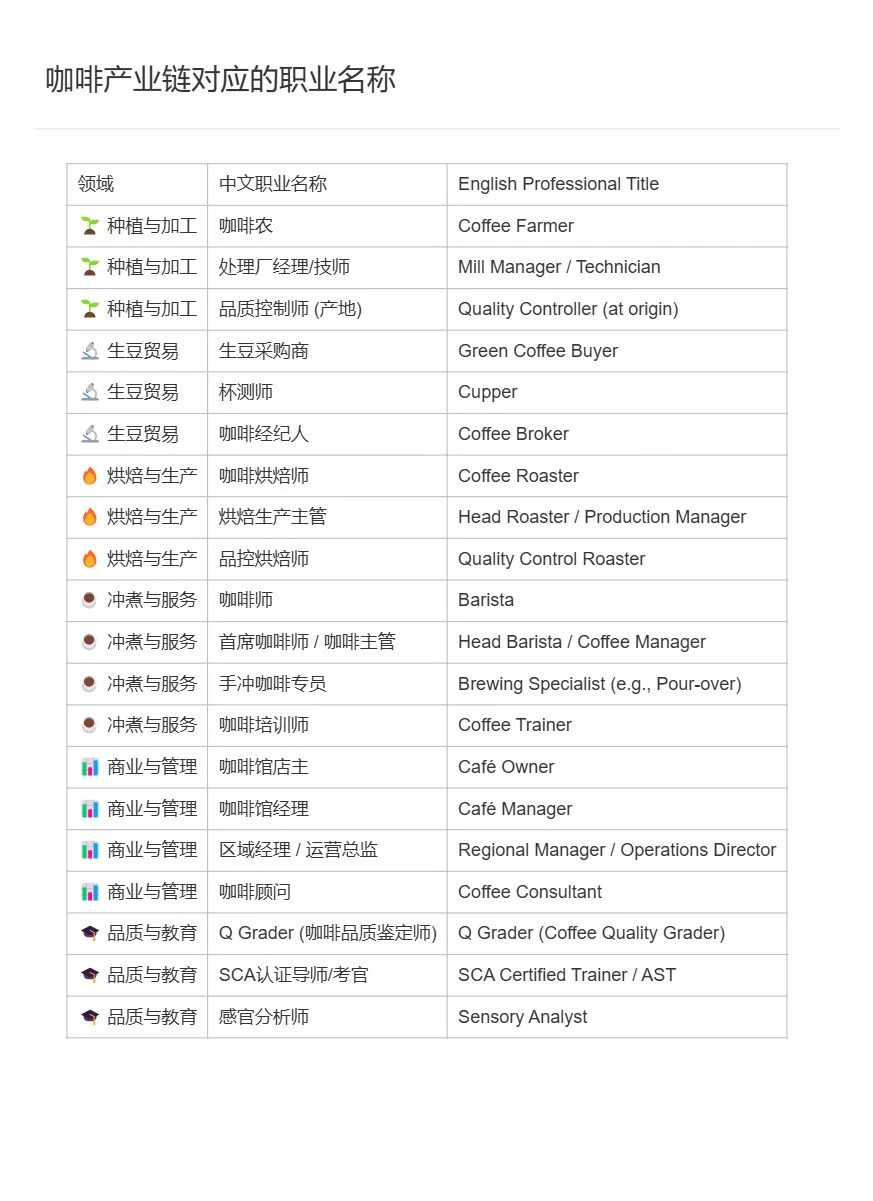Click the microscope icon in the 杯测师 row
This screenshot has width=873, height=1201.
point(90,392)
